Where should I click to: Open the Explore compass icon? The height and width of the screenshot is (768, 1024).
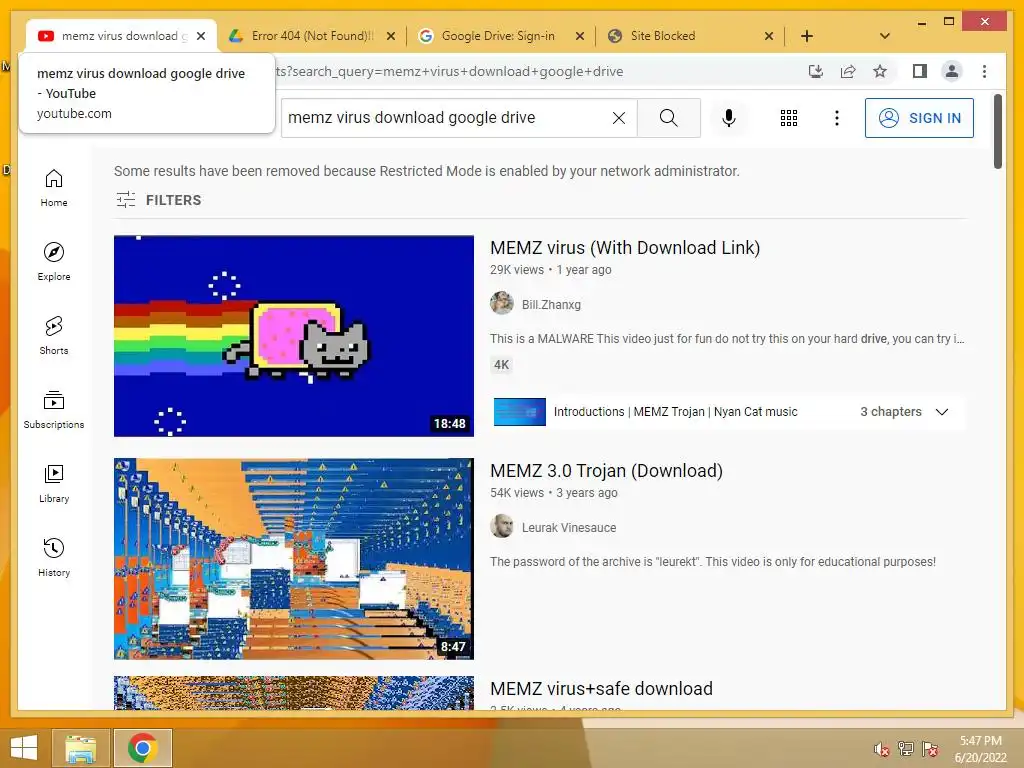(54, 253)
